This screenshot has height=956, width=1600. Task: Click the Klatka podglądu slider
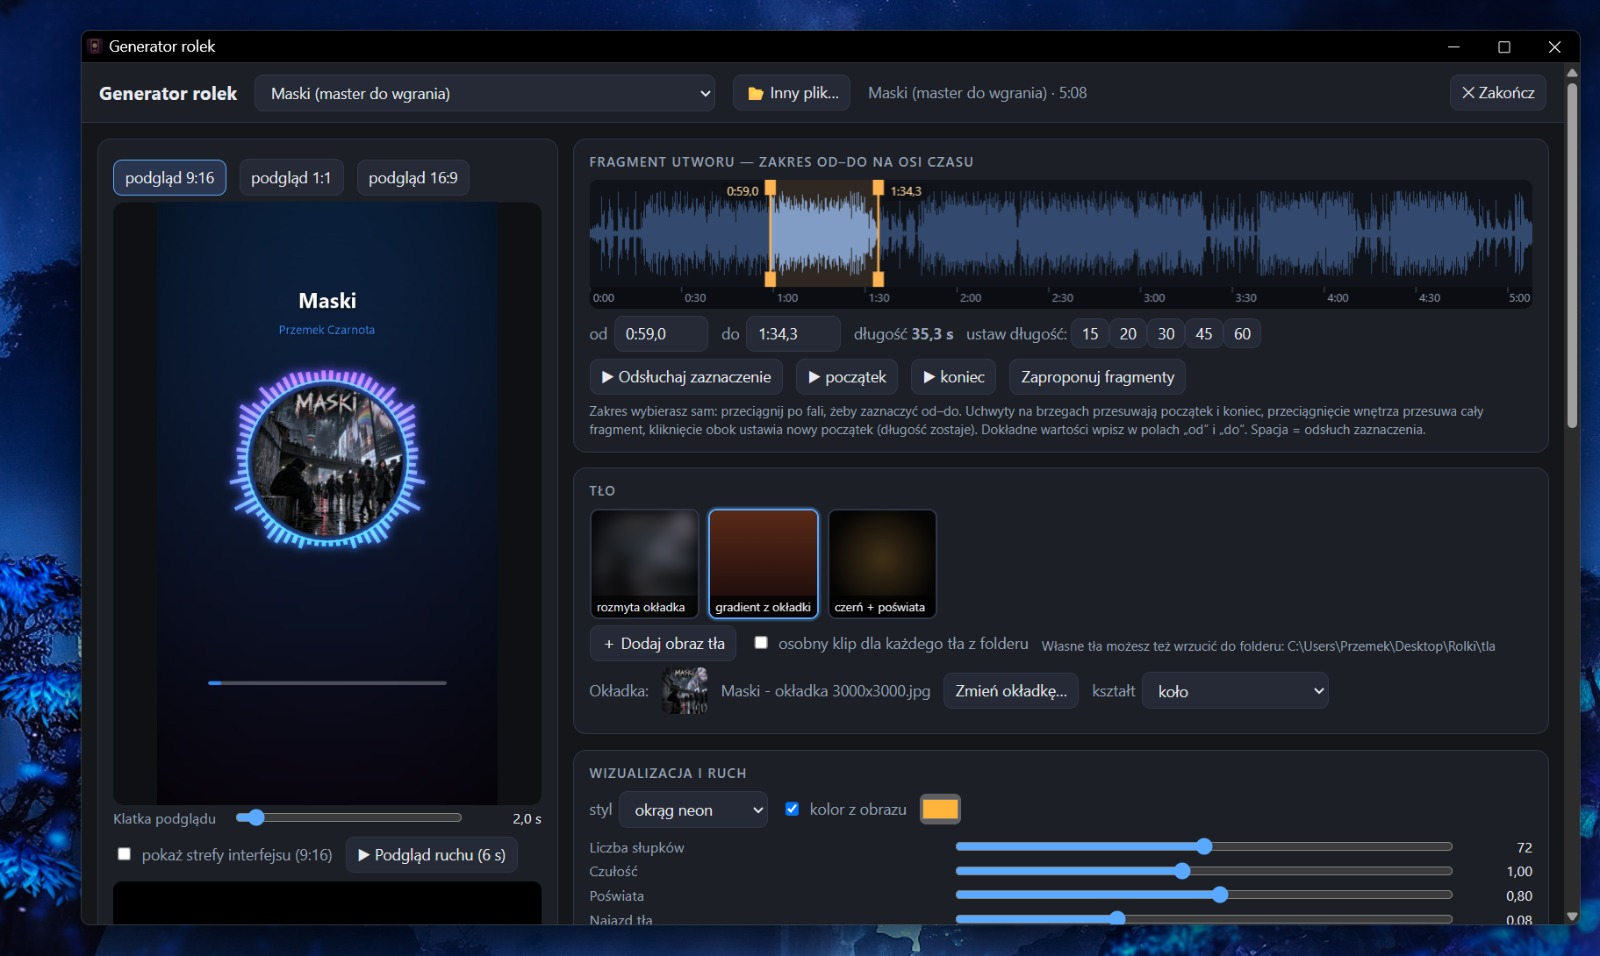point(349,818)
